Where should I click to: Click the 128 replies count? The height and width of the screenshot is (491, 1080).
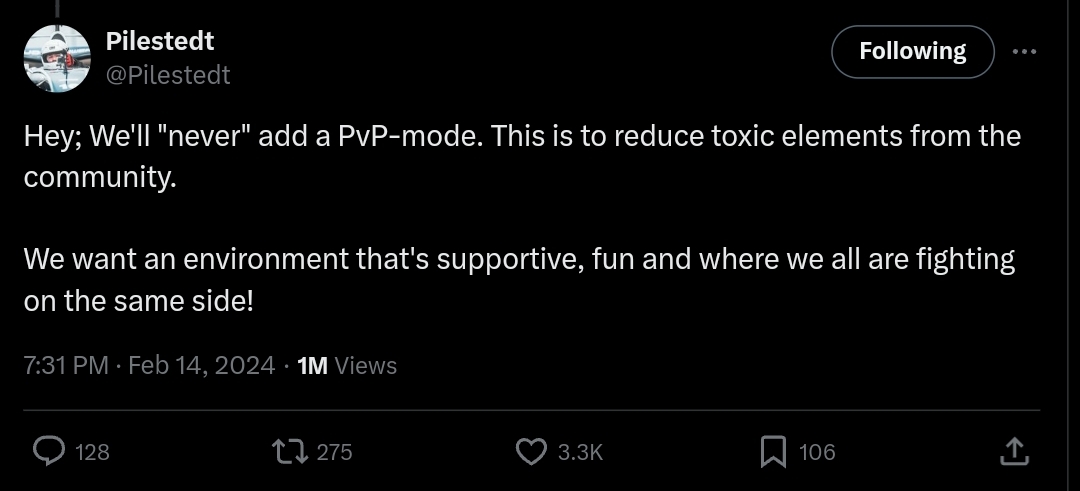pos(93,452)
